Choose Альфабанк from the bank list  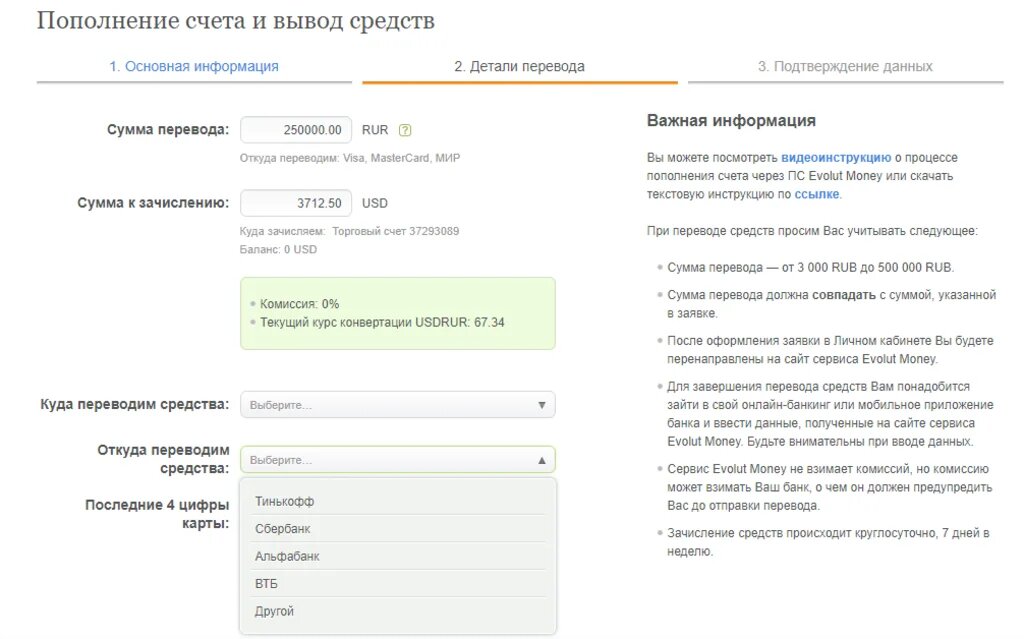398,556
